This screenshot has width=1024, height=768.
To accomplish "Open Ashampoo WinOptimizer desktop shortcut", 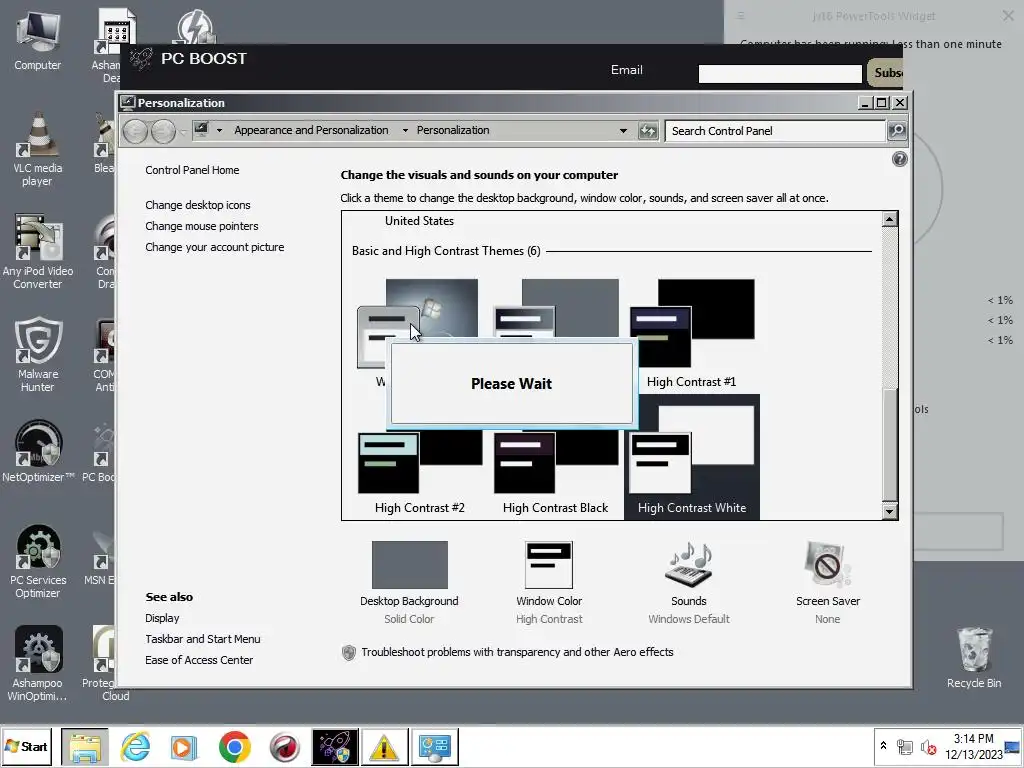I will [37, 664].
